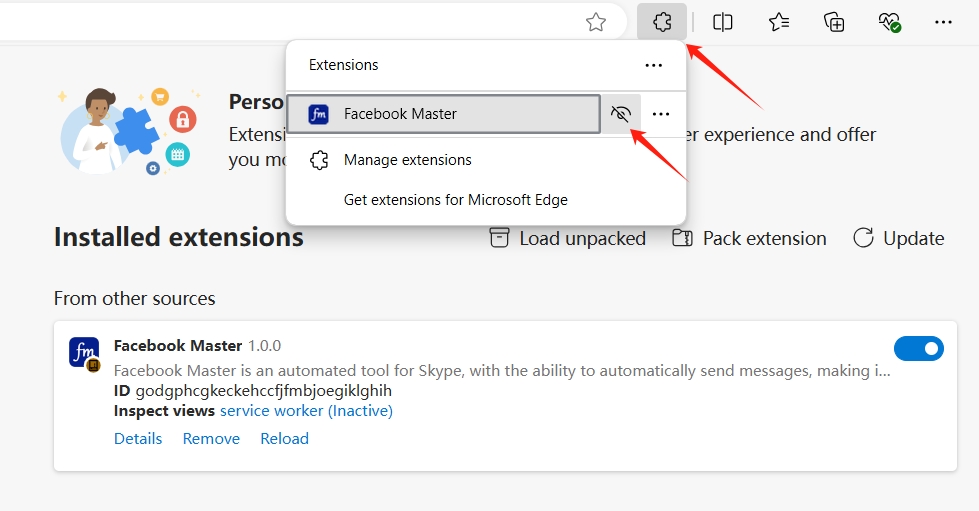Screen dimensions: 979x511
Task: Open Facebook Master Details link
Action: [138, 439]
